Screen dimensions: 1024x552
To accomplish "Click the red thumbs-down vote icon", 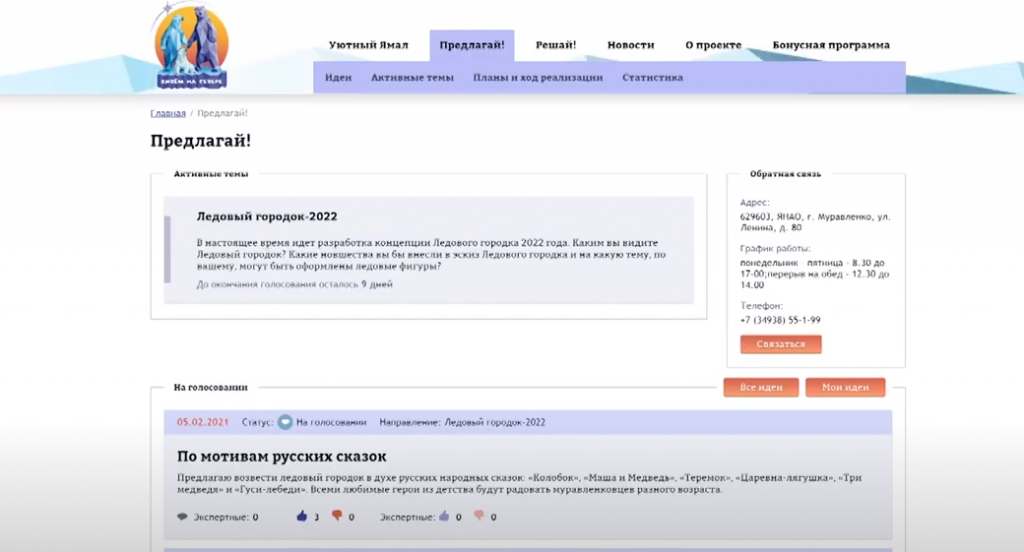I will click(x=337, y=517).
